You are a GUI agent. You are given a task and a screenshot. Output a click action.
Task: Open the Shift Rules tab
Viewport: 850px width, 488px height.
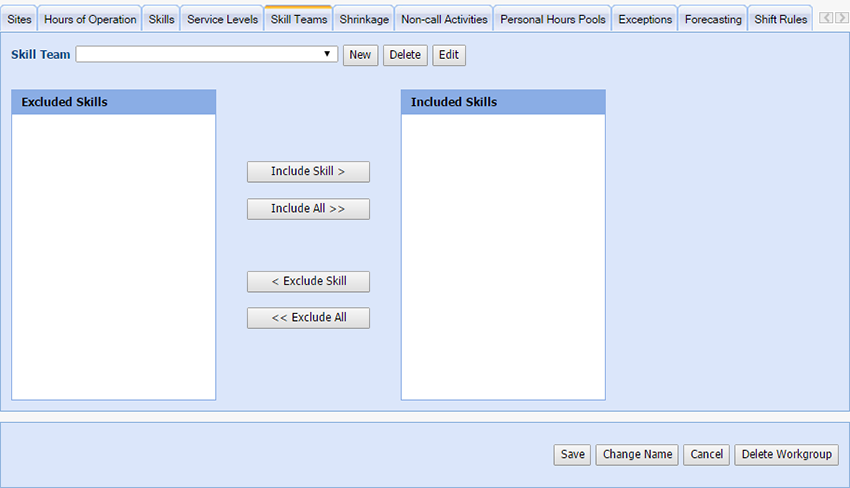780,19
